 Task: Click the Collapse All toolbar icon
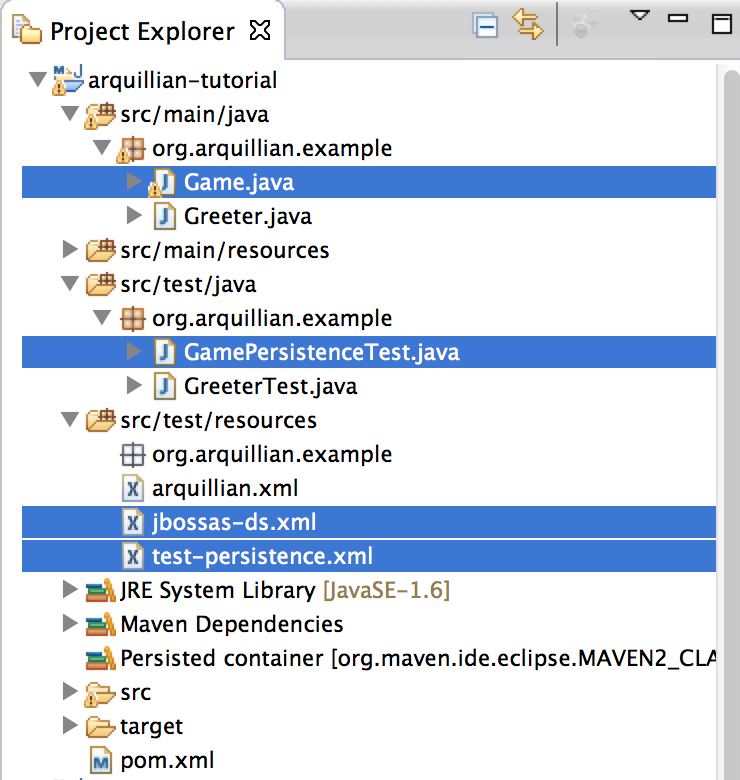coord(485,26)
